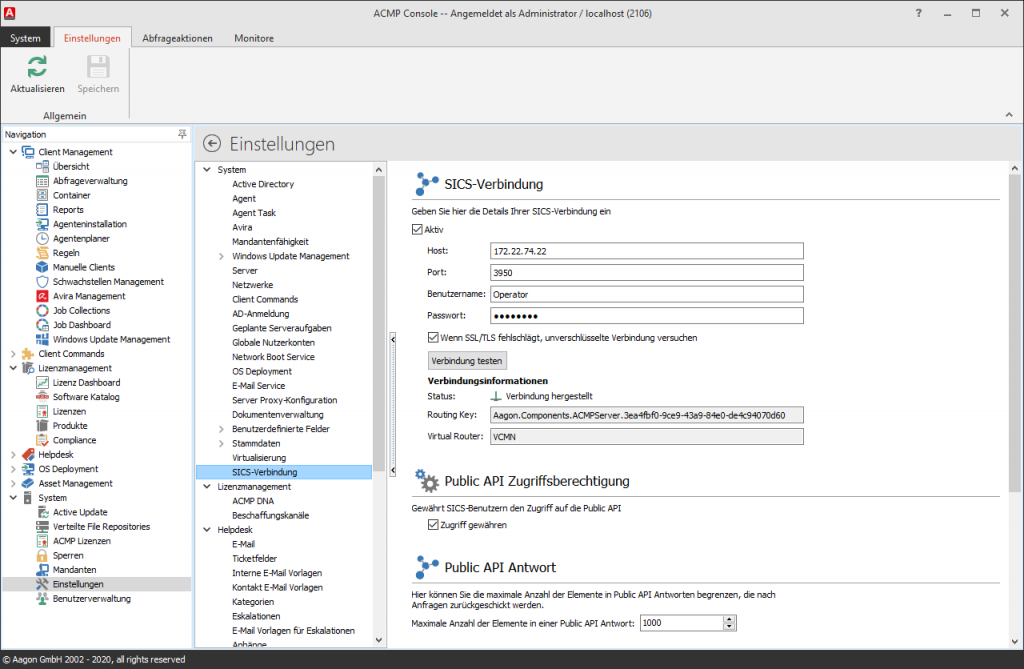Toggle the SSL/TLS fallback checkbox
The height and width of the screenshot is (669, 1024).
(x=433, y=338)
